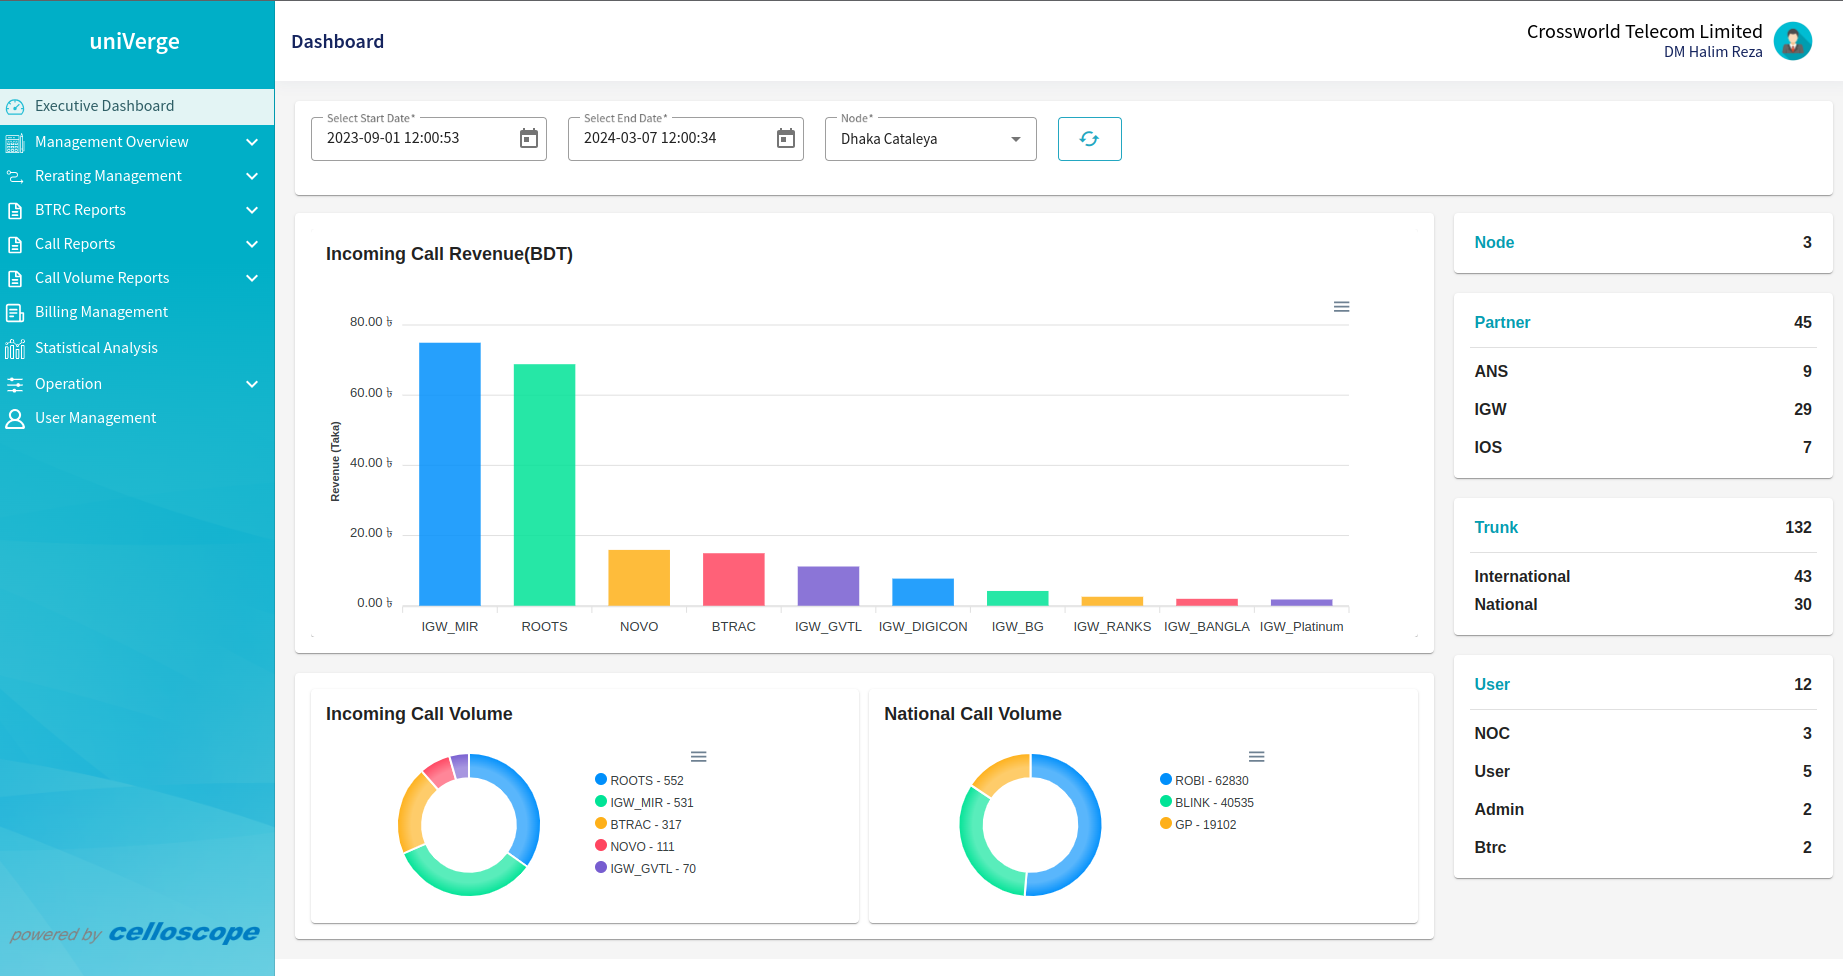Click the Admin user count row
The image size is (1843, 976).
click(x=1643, y=810)
